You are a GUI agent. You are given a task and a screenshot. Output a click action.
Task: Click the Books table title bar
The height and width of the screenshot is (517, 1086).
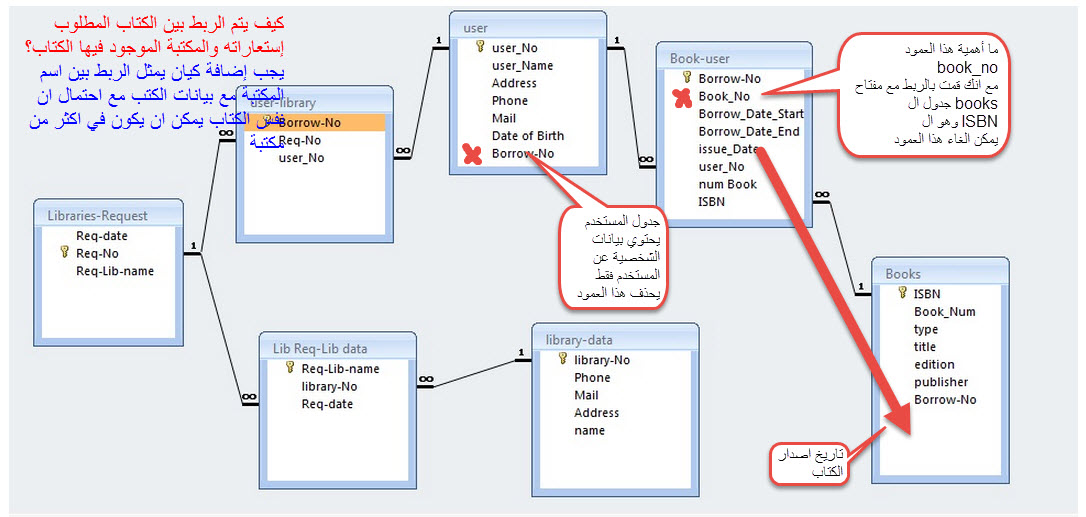[940, 273]
